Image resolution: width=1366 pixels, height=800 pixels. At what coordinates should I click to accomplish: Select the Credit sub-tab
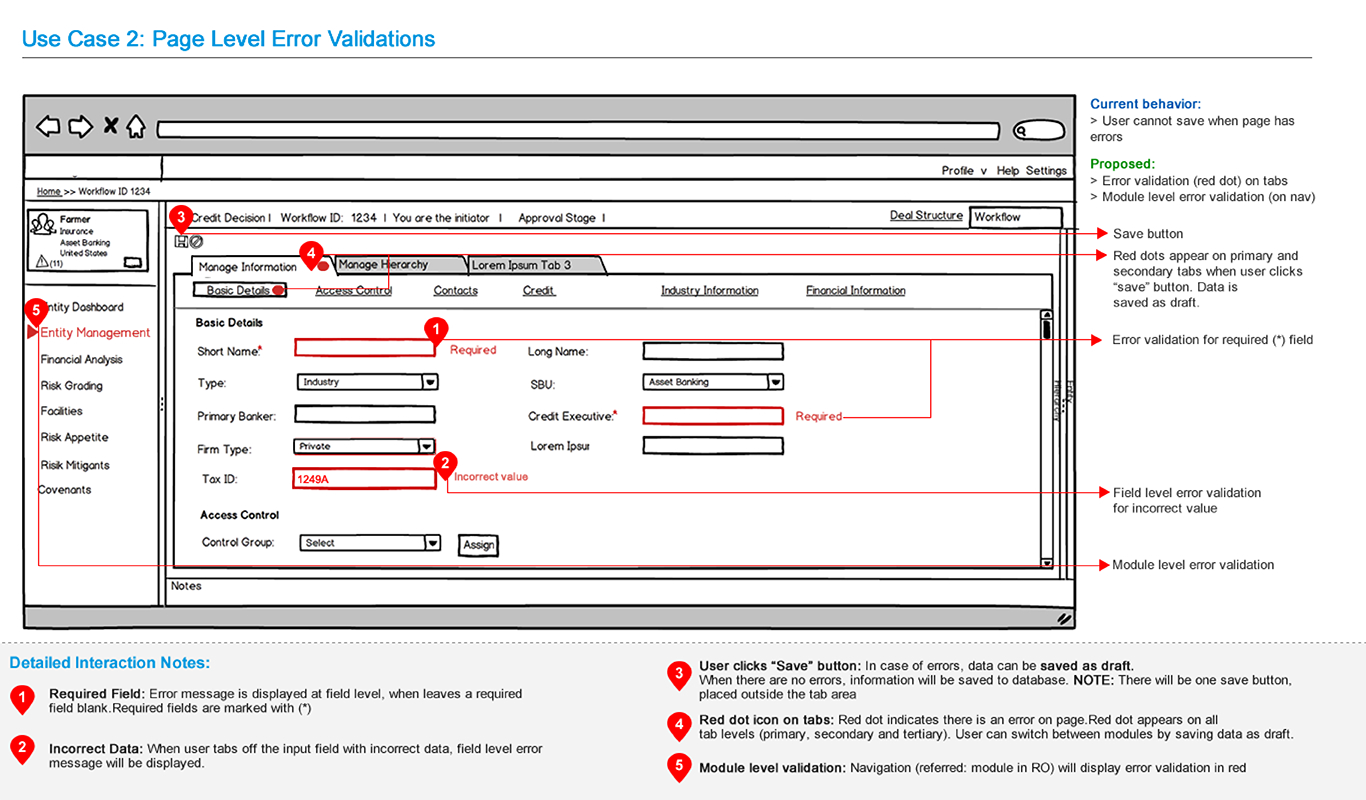[x=539, y=291]
